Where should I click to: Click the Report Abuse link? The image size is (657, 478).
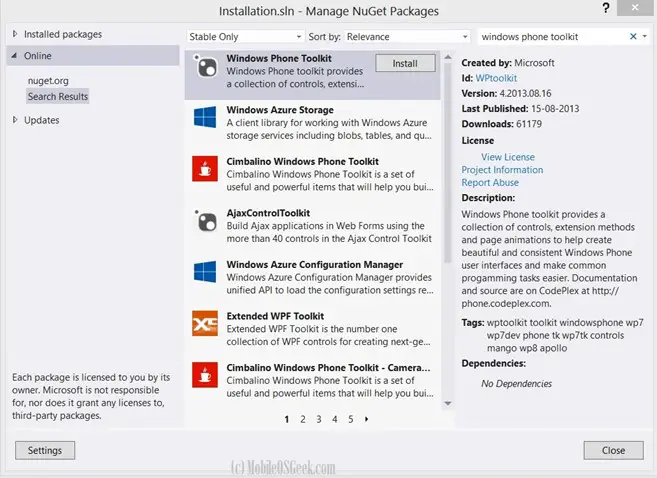490,183
